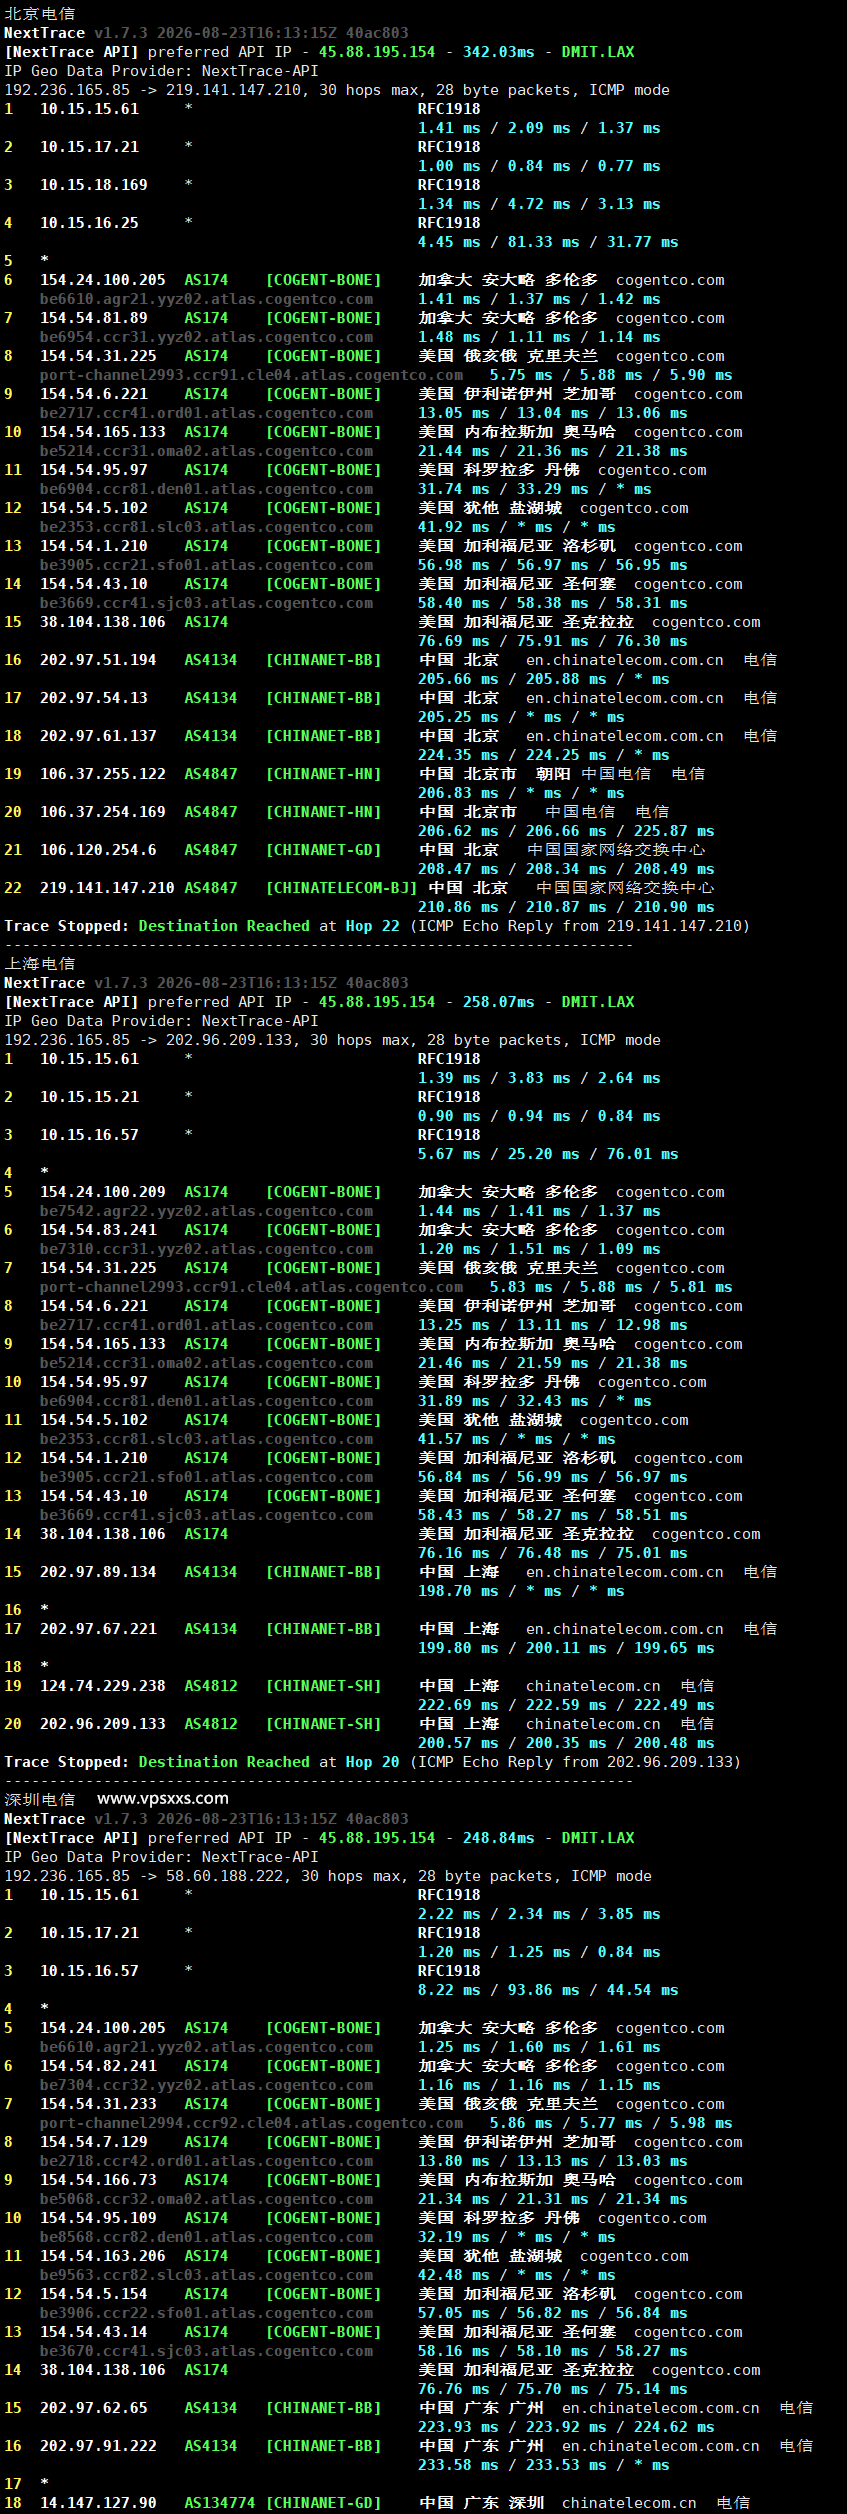Select hostname be2718.ccr42.ord01.atlas.cogentco.com
The width and height of the screenshot is (847, 2514).
coord(206,2161)
